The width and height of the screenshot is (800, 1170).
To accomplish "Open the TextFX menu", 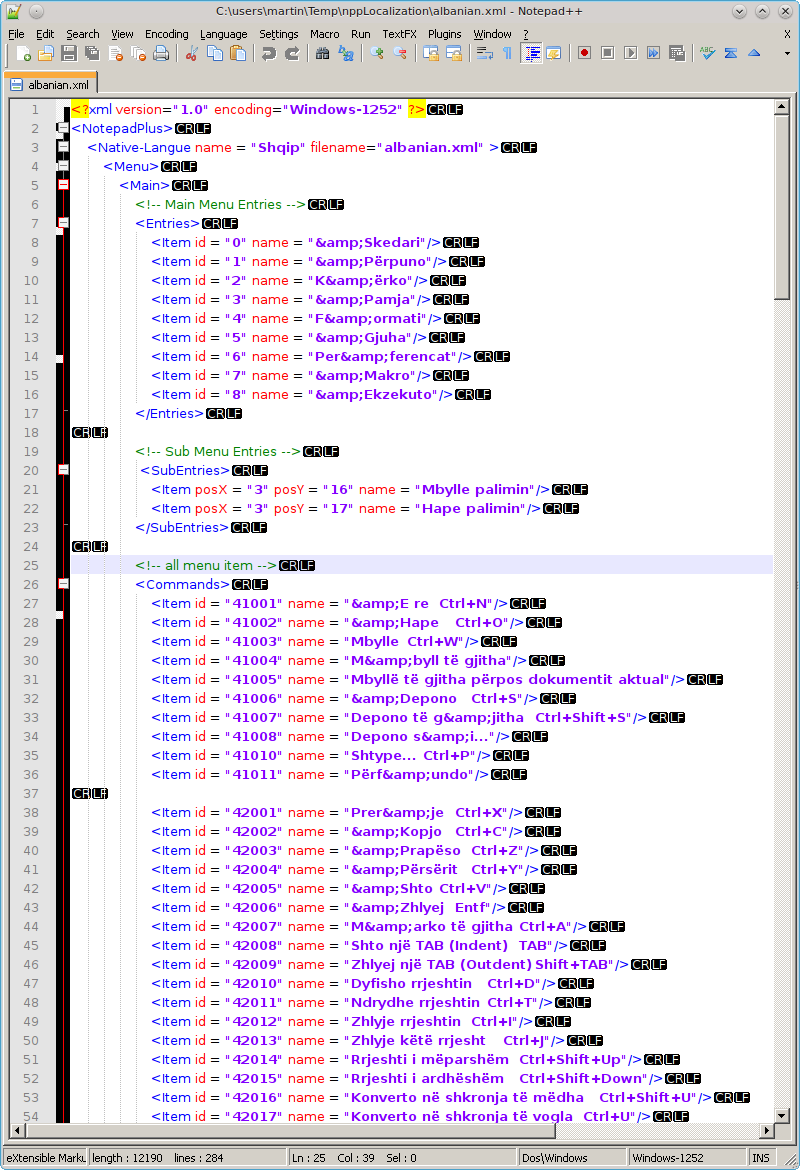I will click(x=399, y=34).
